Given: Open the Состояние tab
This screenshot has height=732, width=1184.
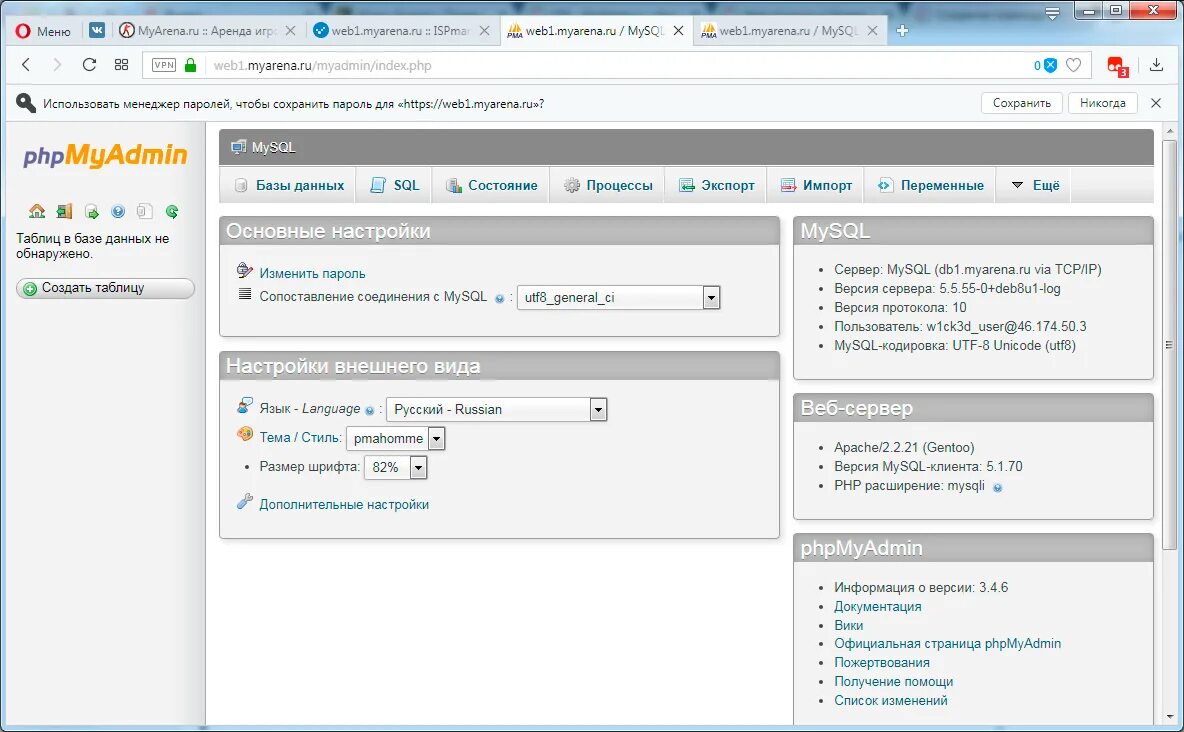Looking at the screenshot, I should pyautogui.click(x=492, y=185).
